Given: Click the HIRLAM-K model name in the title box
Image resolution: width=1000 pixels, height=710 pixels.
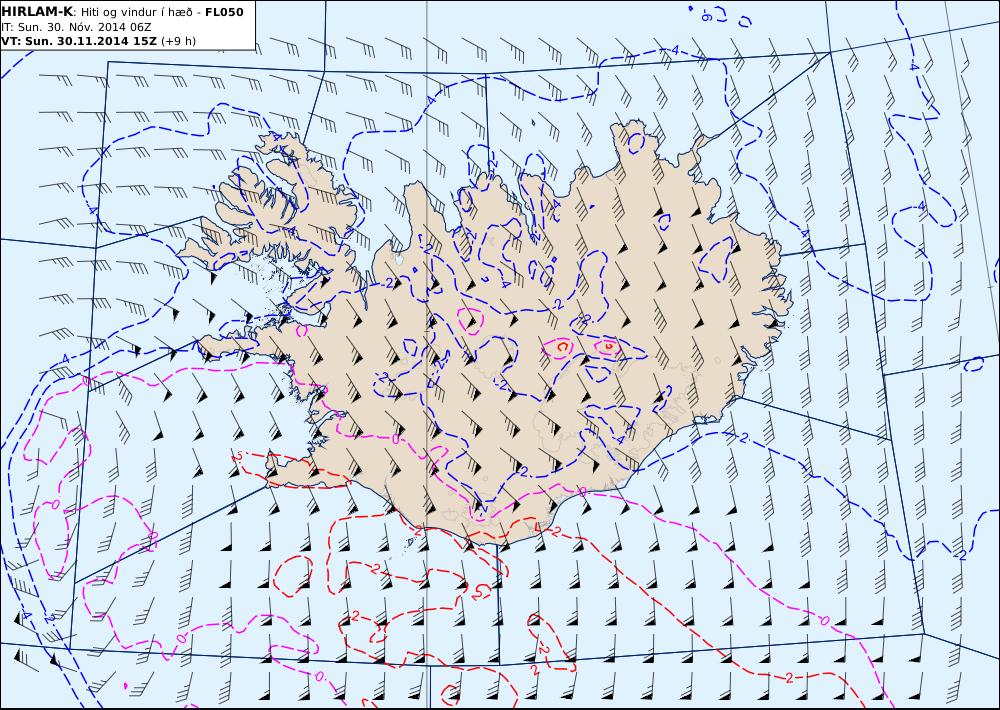Looking at the screenshot, I should click(37, 12).
